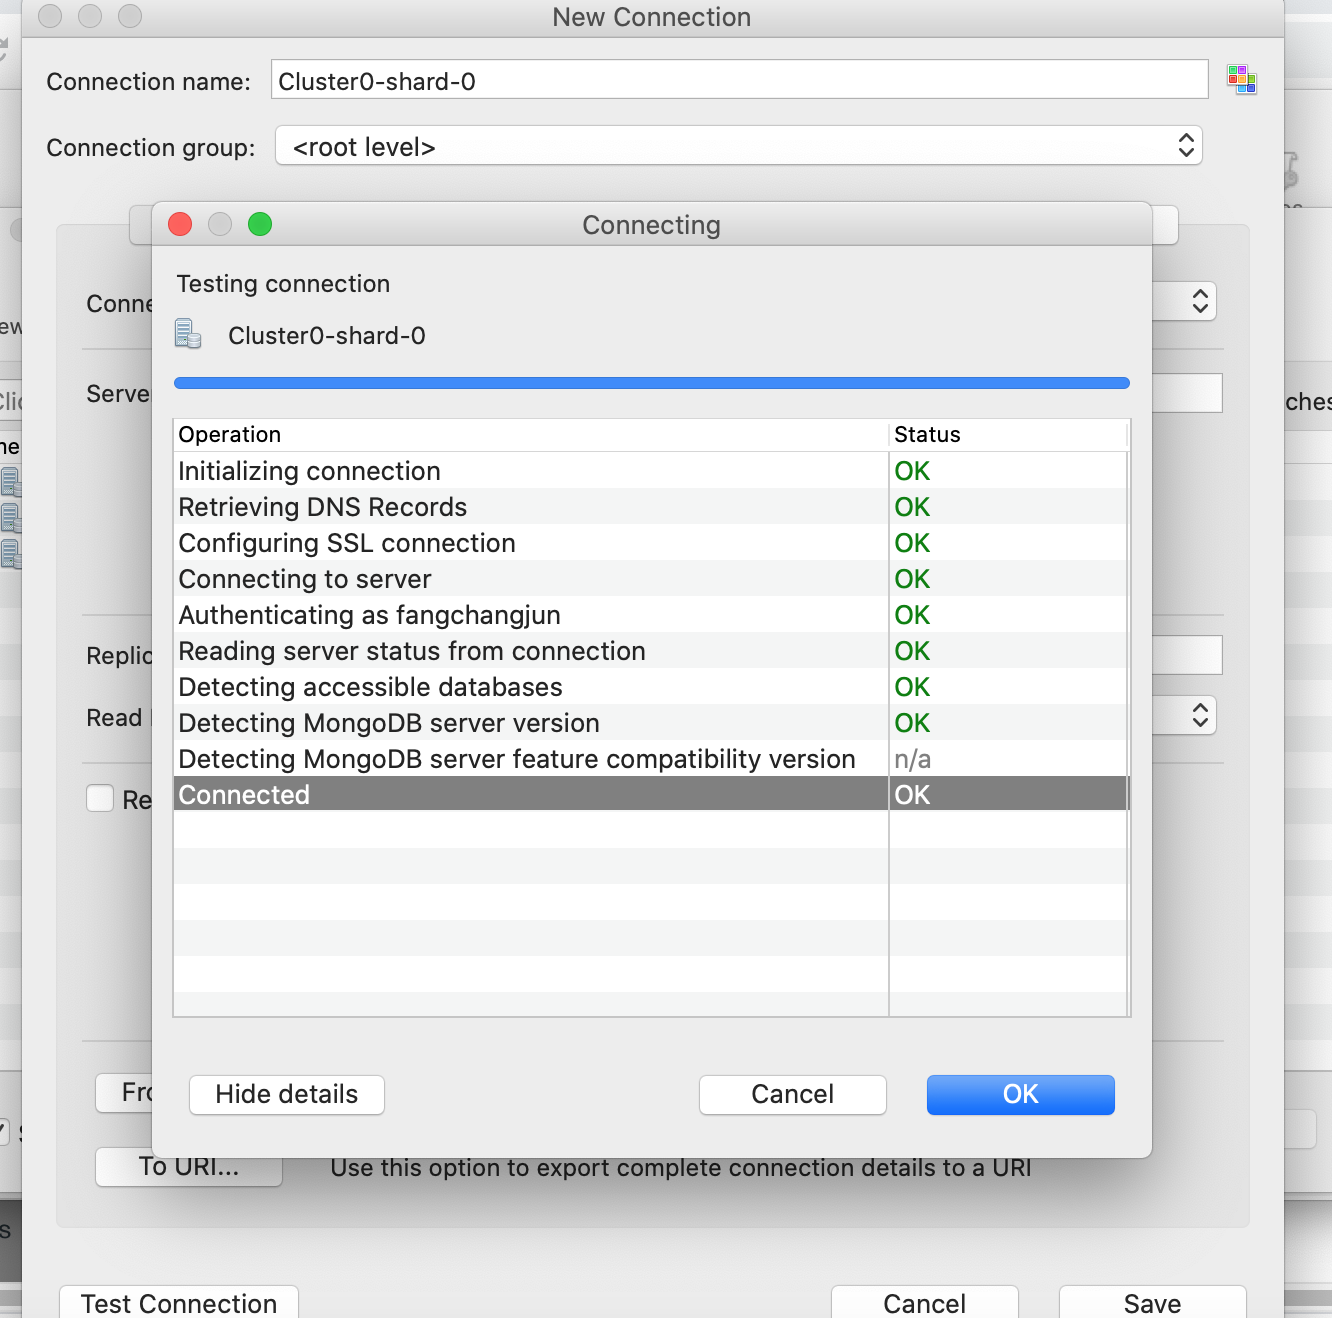Click the Status column header
This screenshot has height=1318, width=1332.
coord(1008,434)
